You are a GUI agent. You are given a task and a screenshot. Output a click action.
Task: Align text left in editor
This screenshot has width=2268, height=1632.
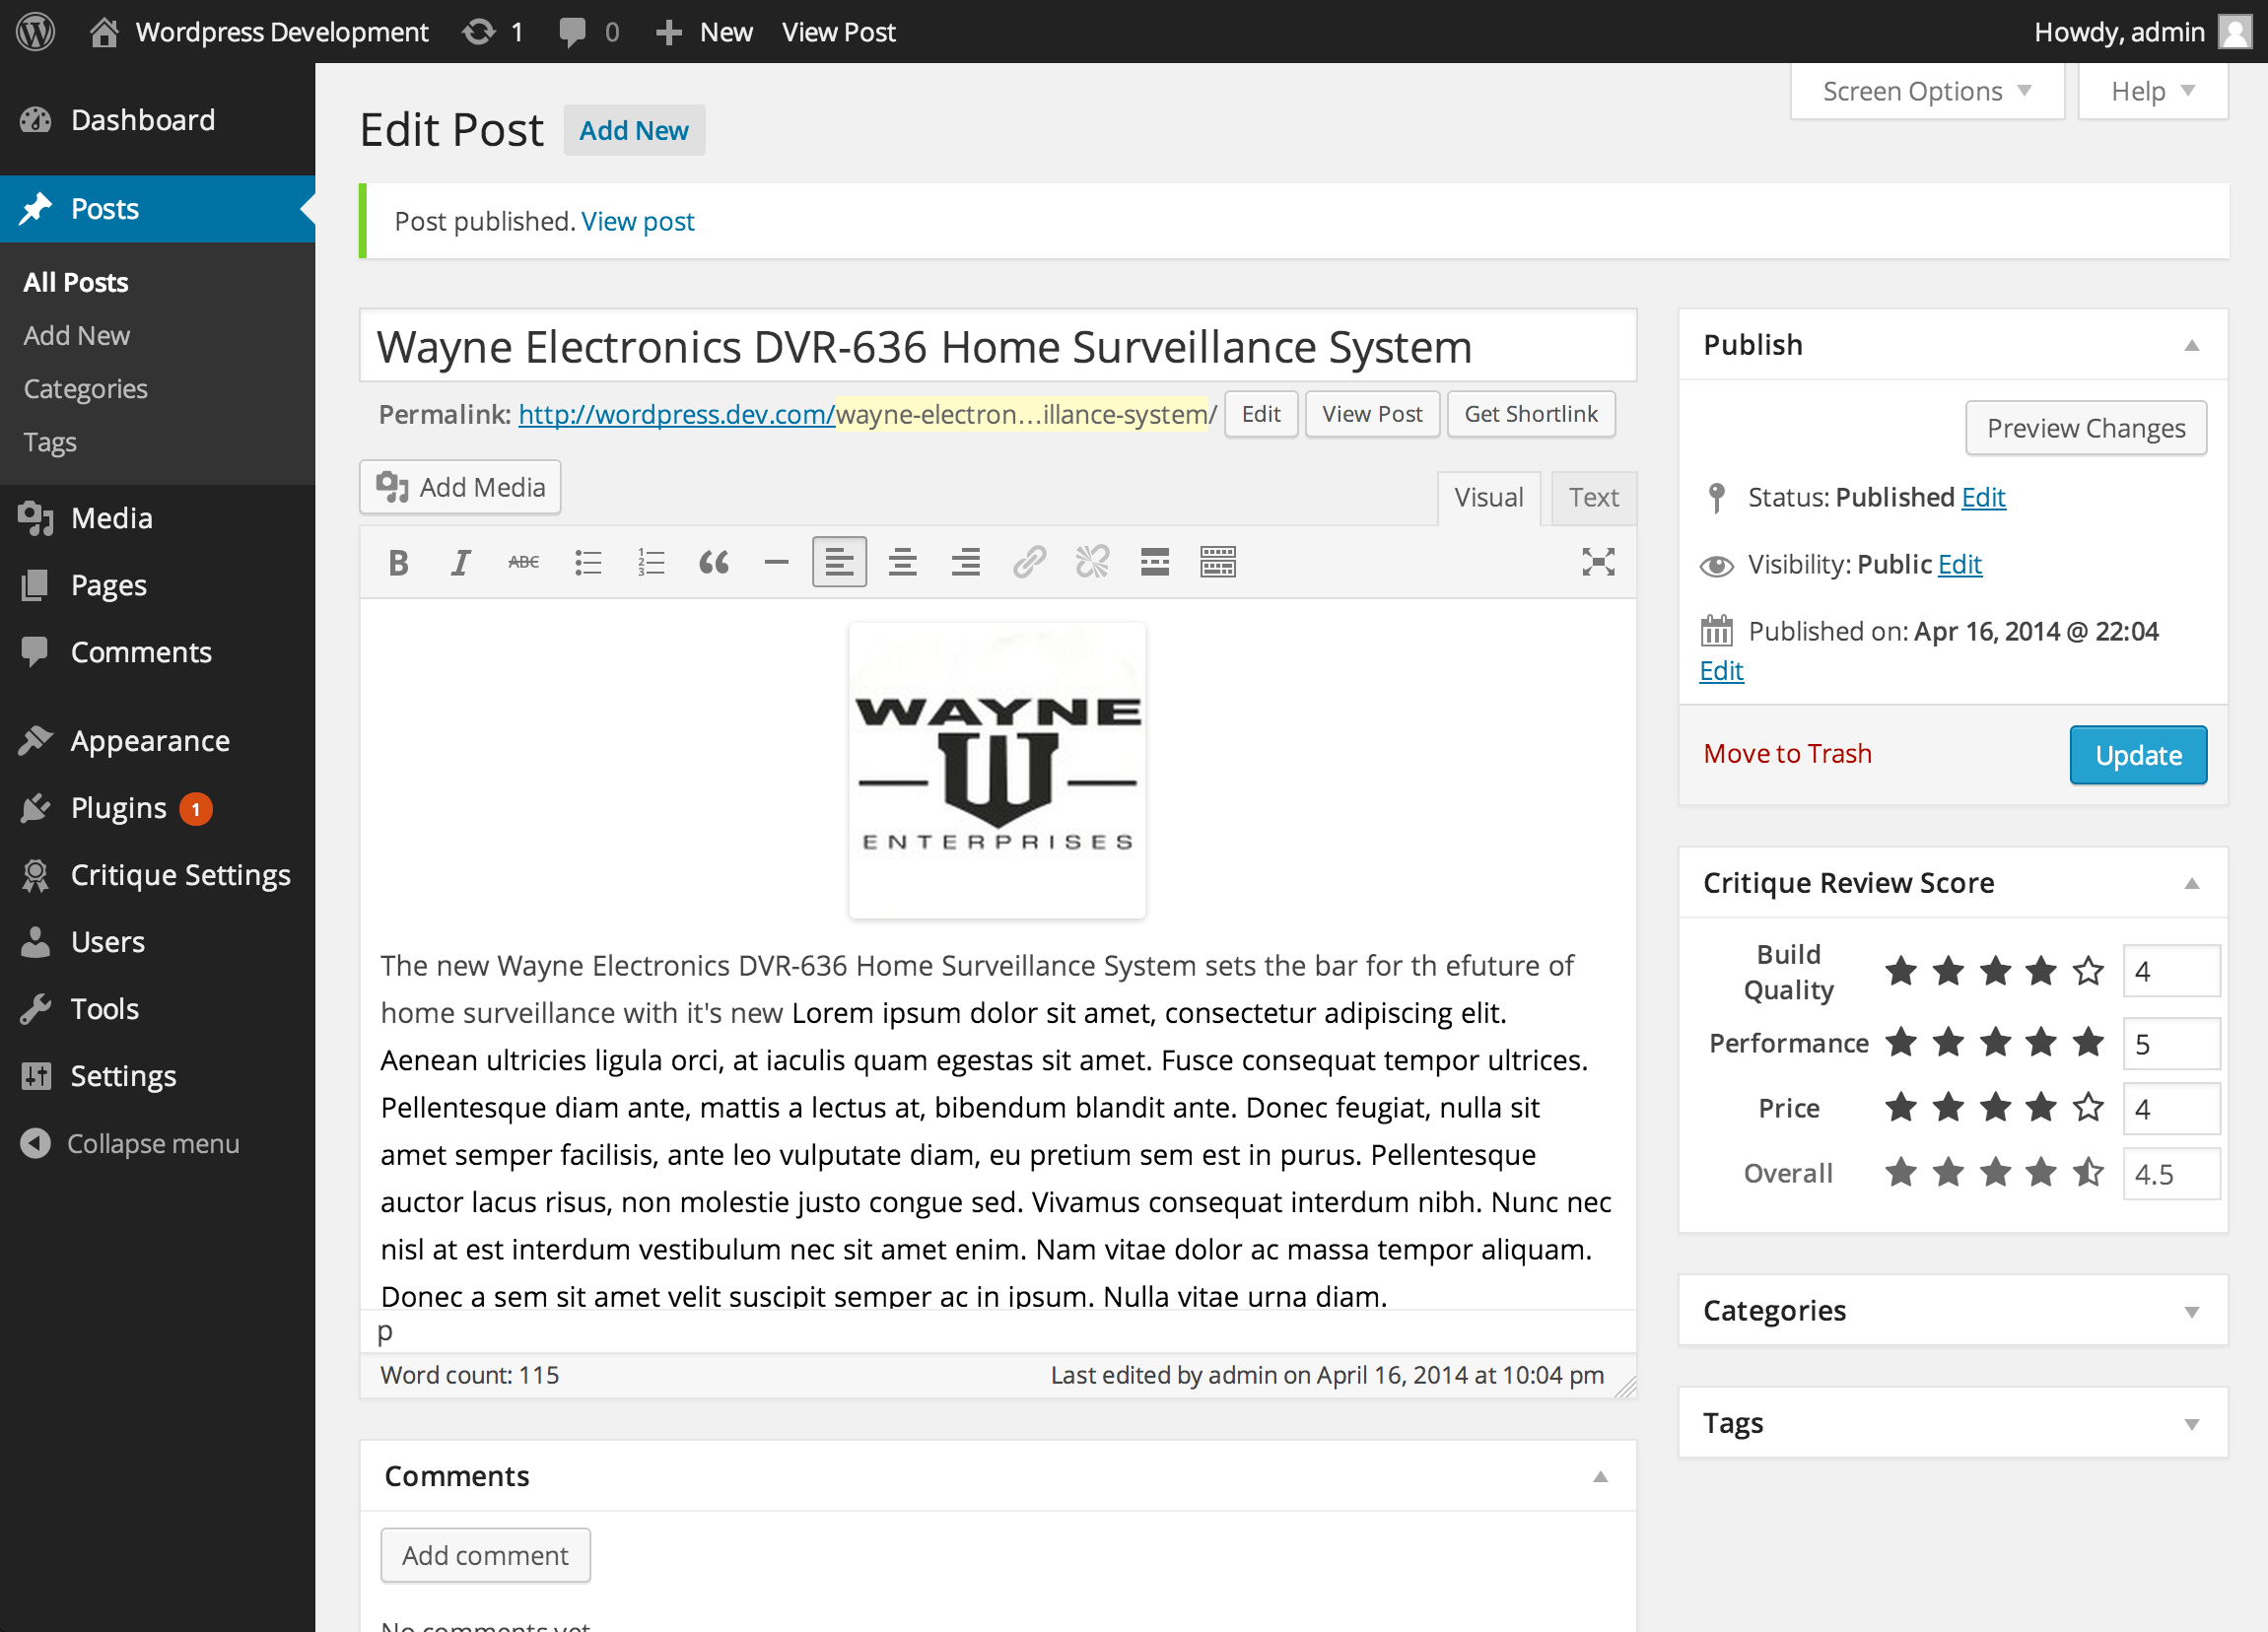[x=839, y=562]
